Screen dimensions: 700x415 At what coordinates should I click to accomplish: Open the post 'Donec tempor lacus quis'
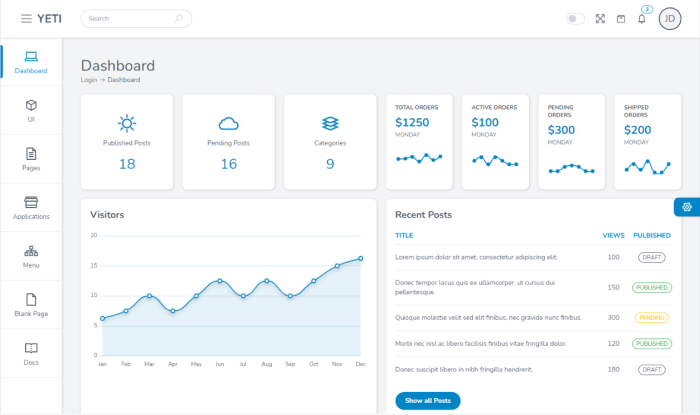pos(475,287)
